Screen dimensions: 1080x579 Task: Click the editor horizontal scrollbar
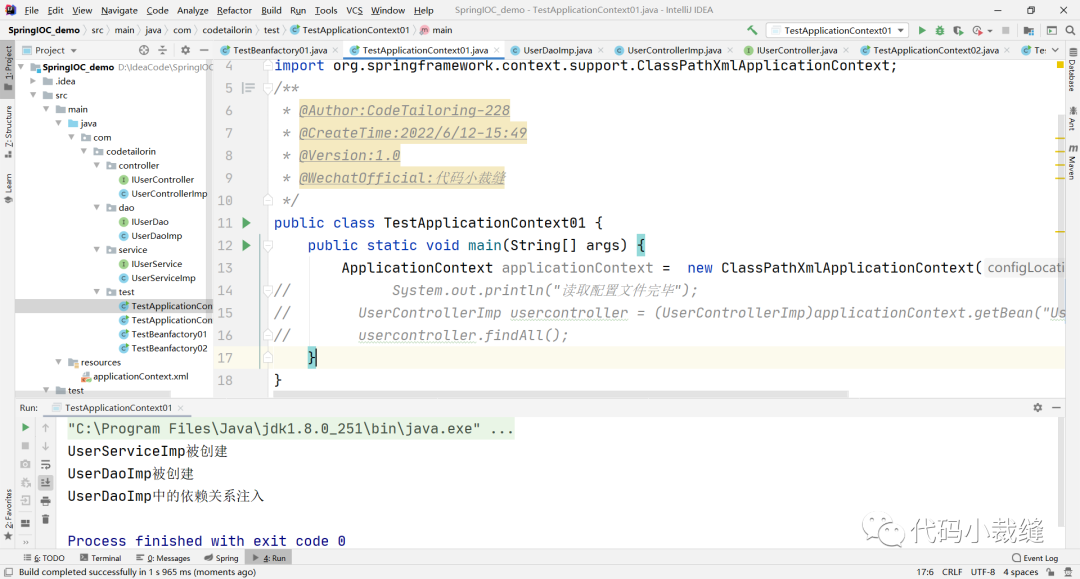pyautogui.click(x=561, y=394)
